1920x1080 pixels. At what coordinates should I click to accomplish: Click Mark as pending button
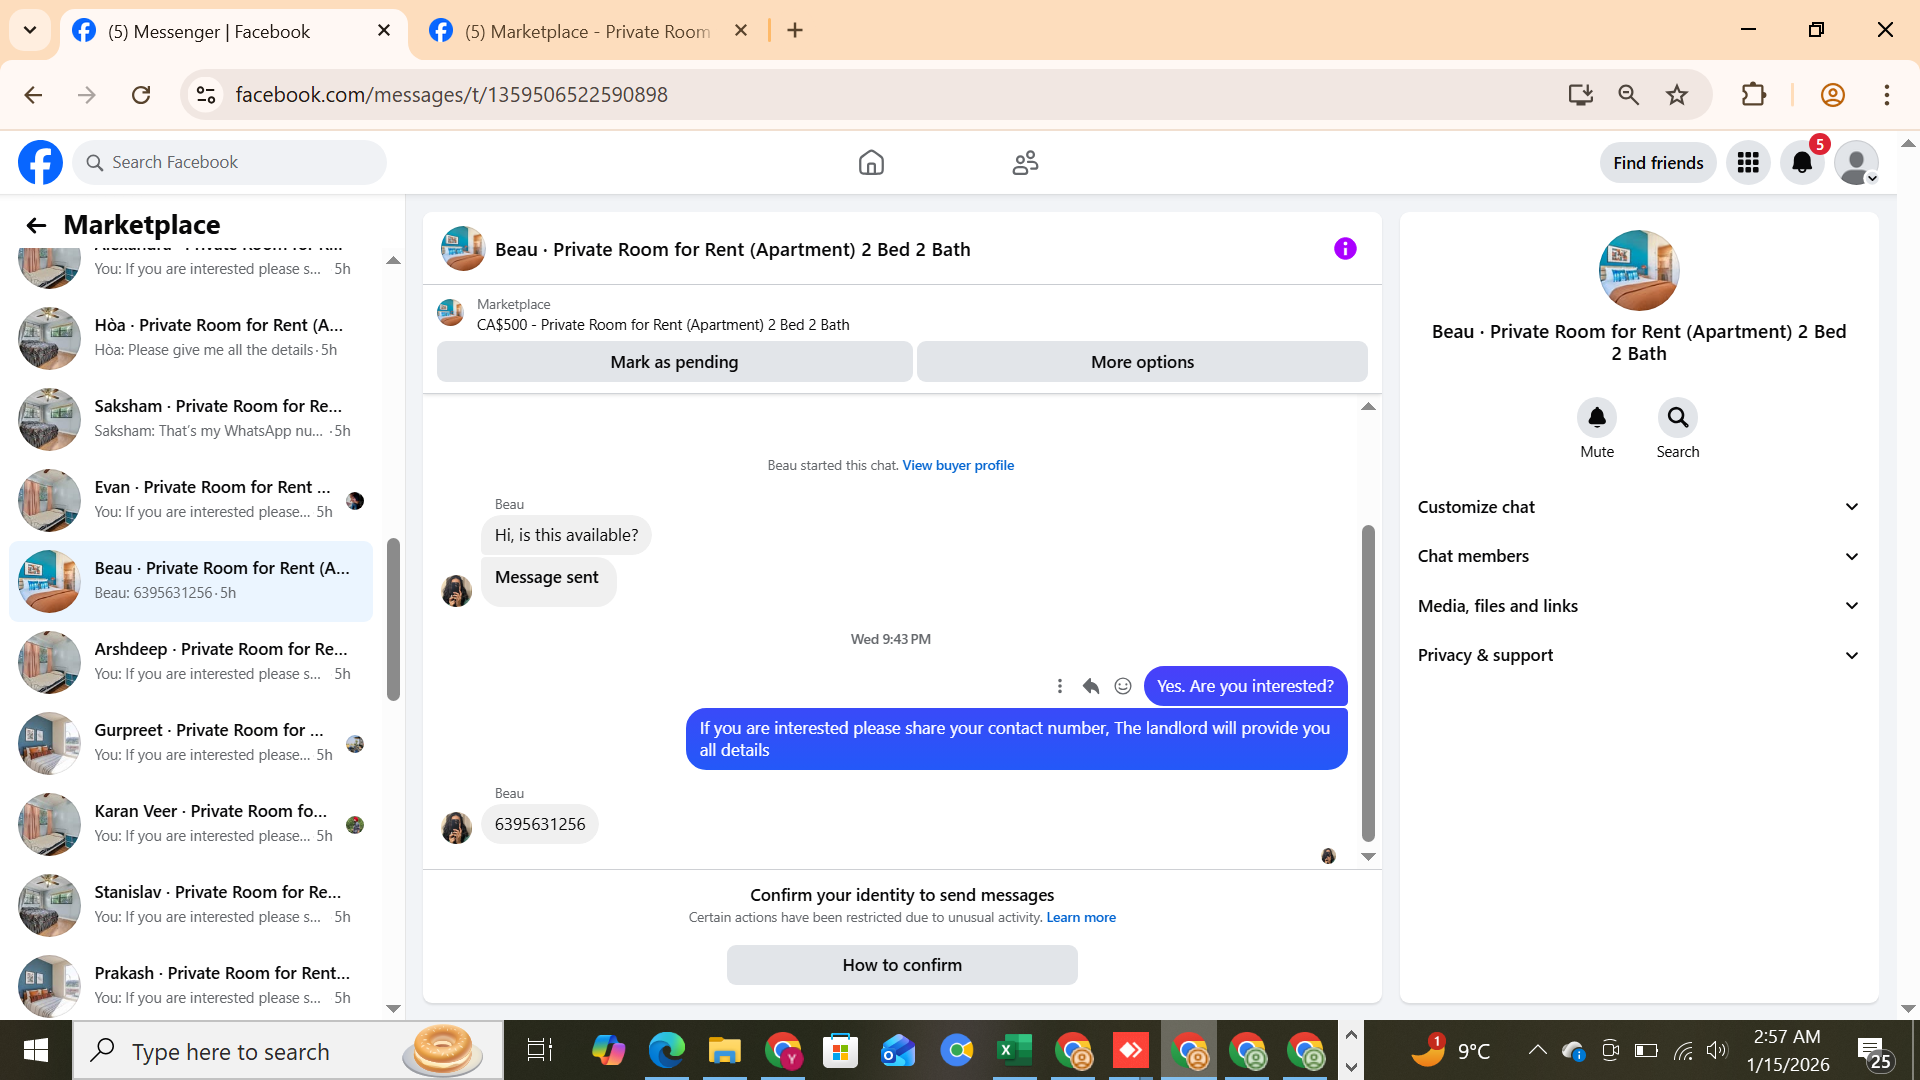click(x=674, y=362)
